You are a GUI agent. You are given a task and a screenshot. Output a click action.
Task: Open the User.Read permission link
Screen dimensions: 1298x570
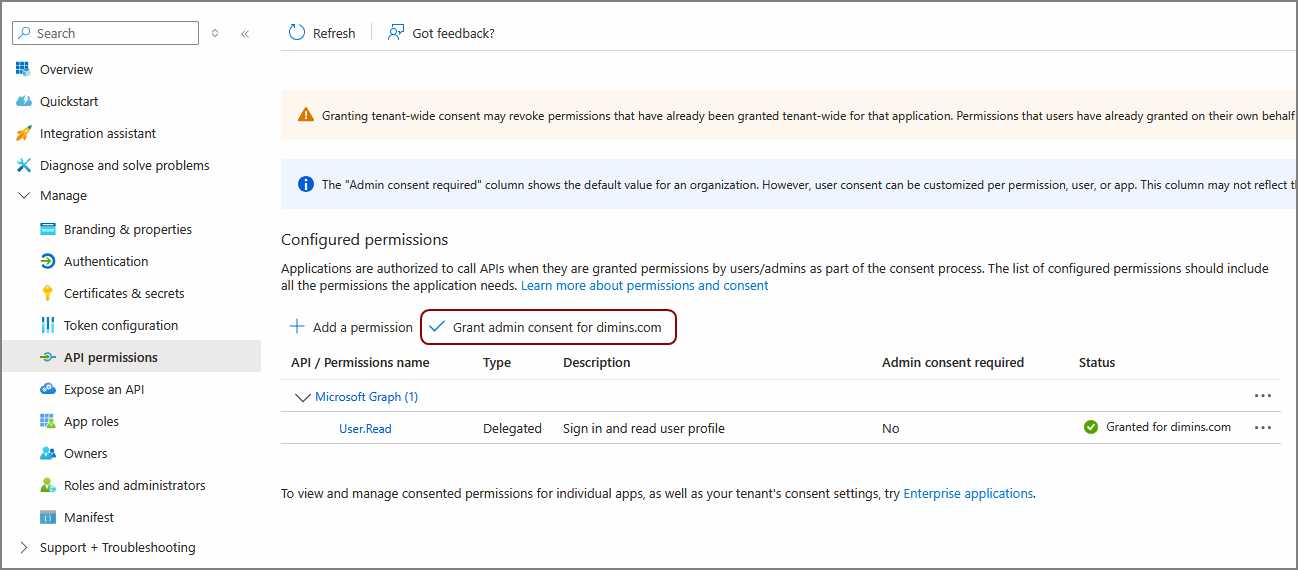(365, 428)
